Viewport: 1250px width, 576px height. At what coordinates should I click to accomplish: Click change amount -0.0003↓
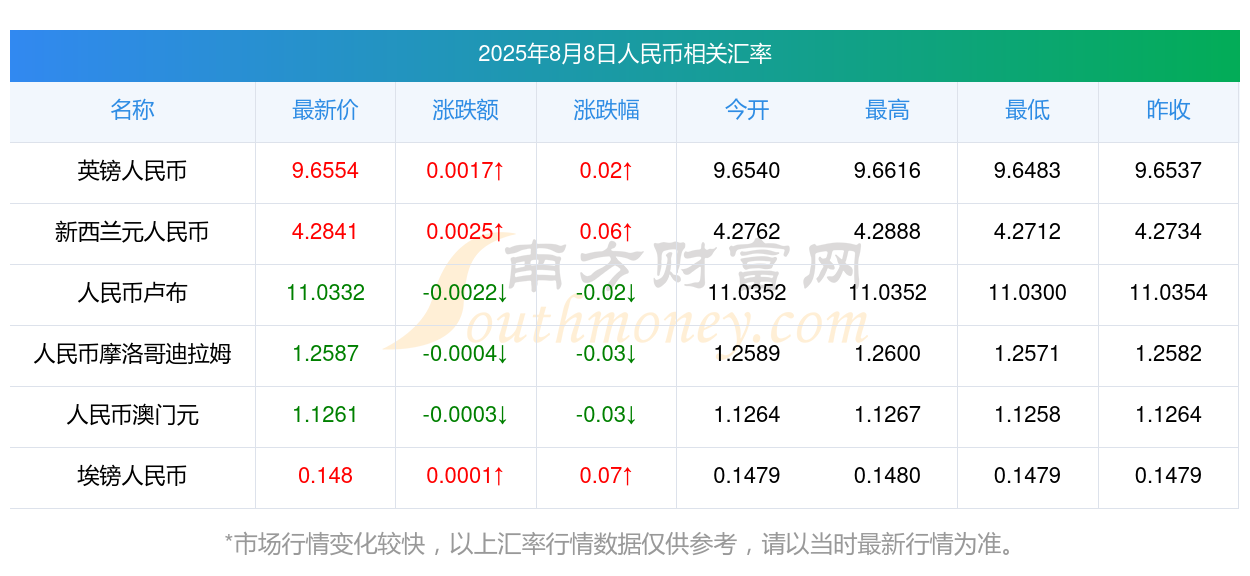pos(466,415)
